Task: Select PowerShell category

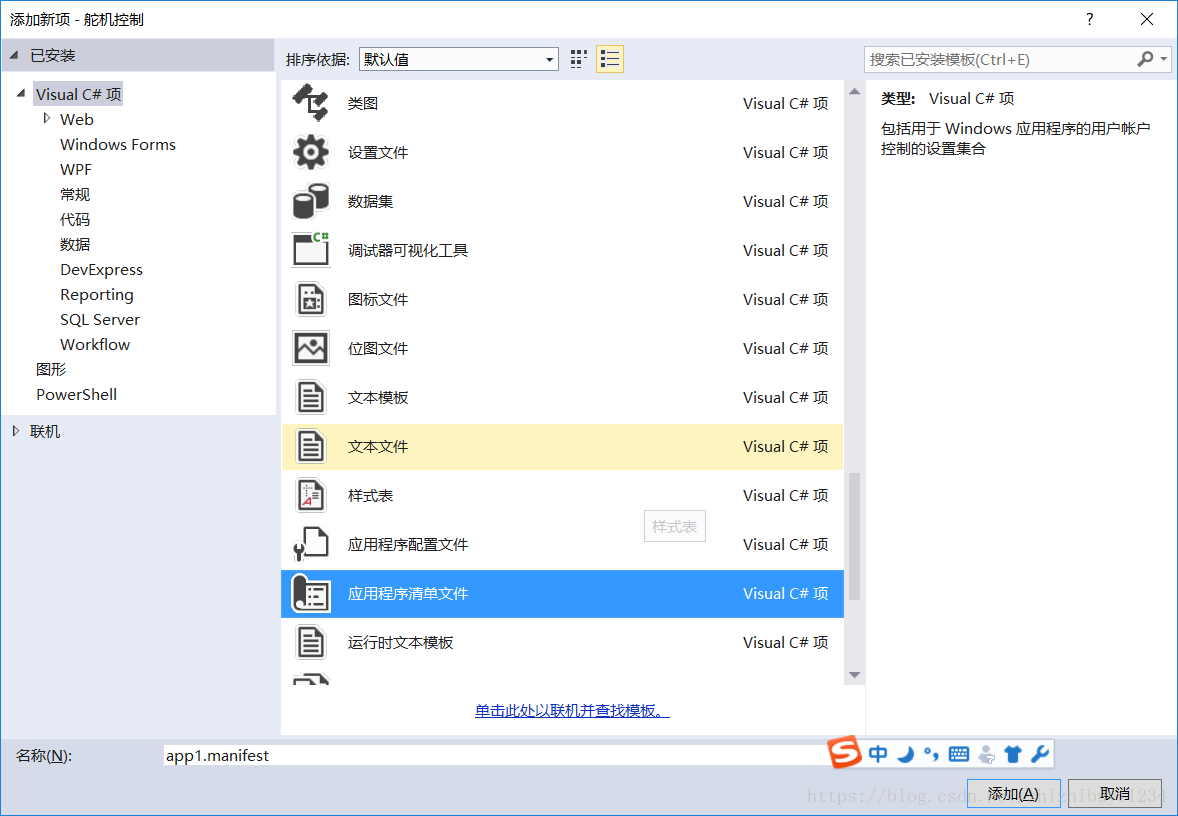Action: (77, 394)
